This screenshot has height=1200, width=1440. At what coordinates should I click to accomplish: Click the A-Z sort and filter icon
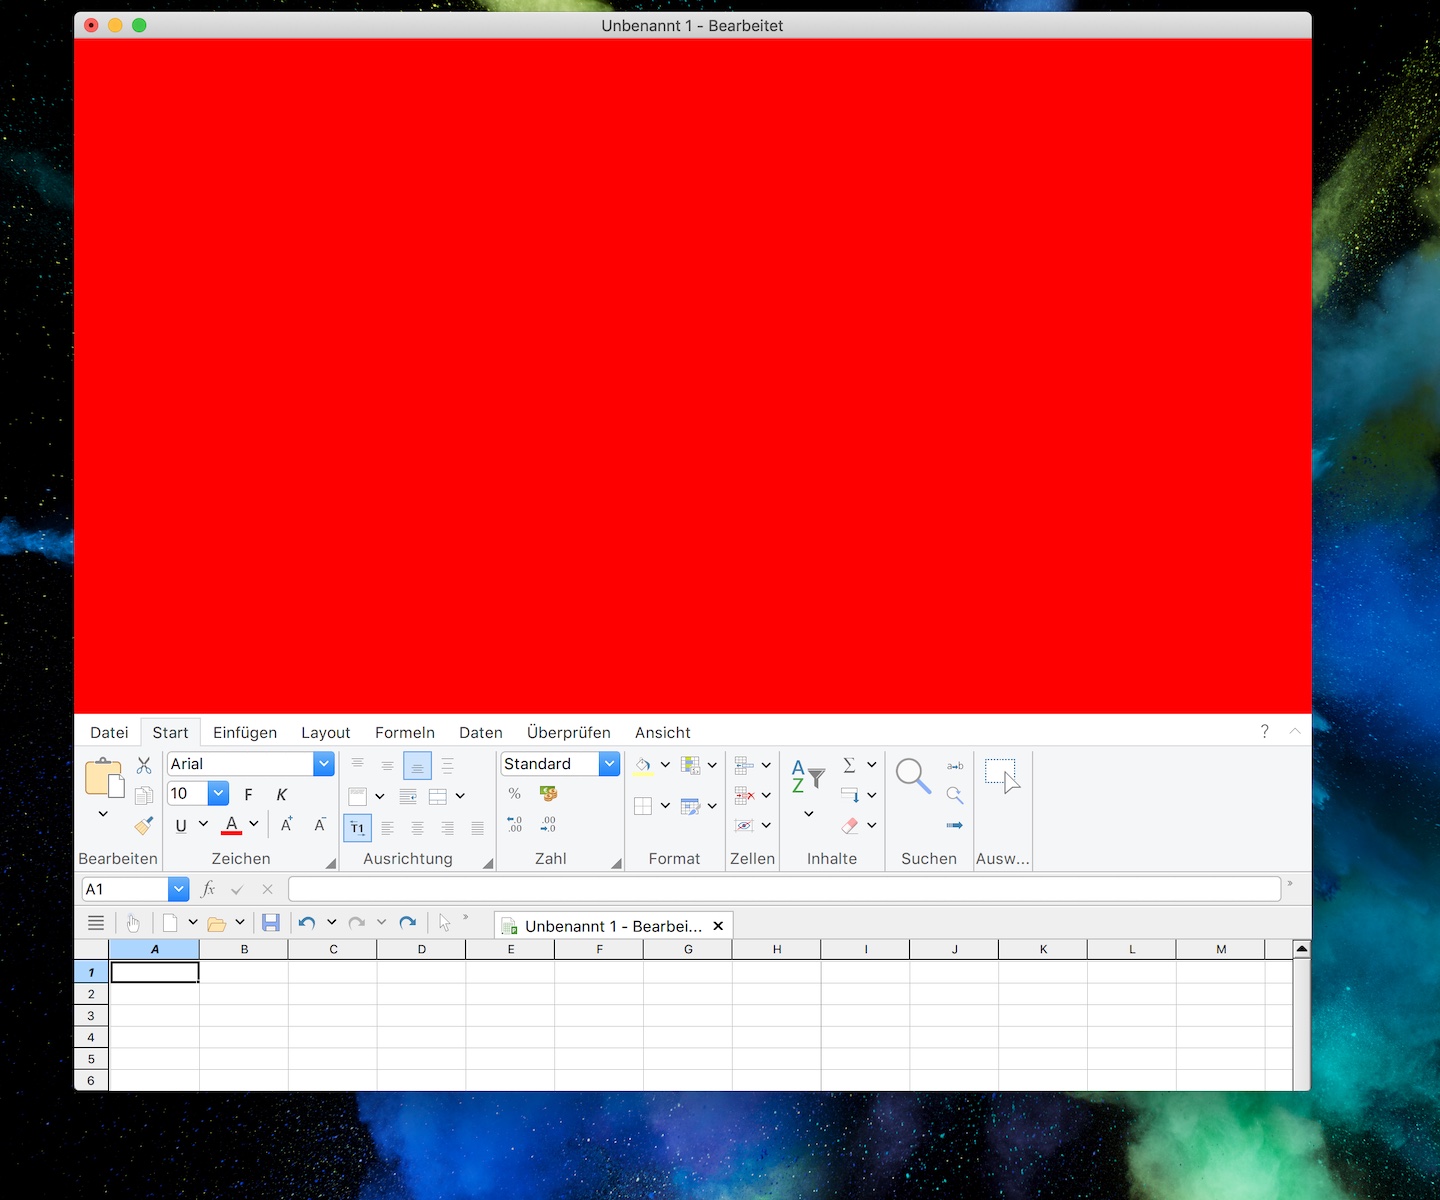point(807,777)
